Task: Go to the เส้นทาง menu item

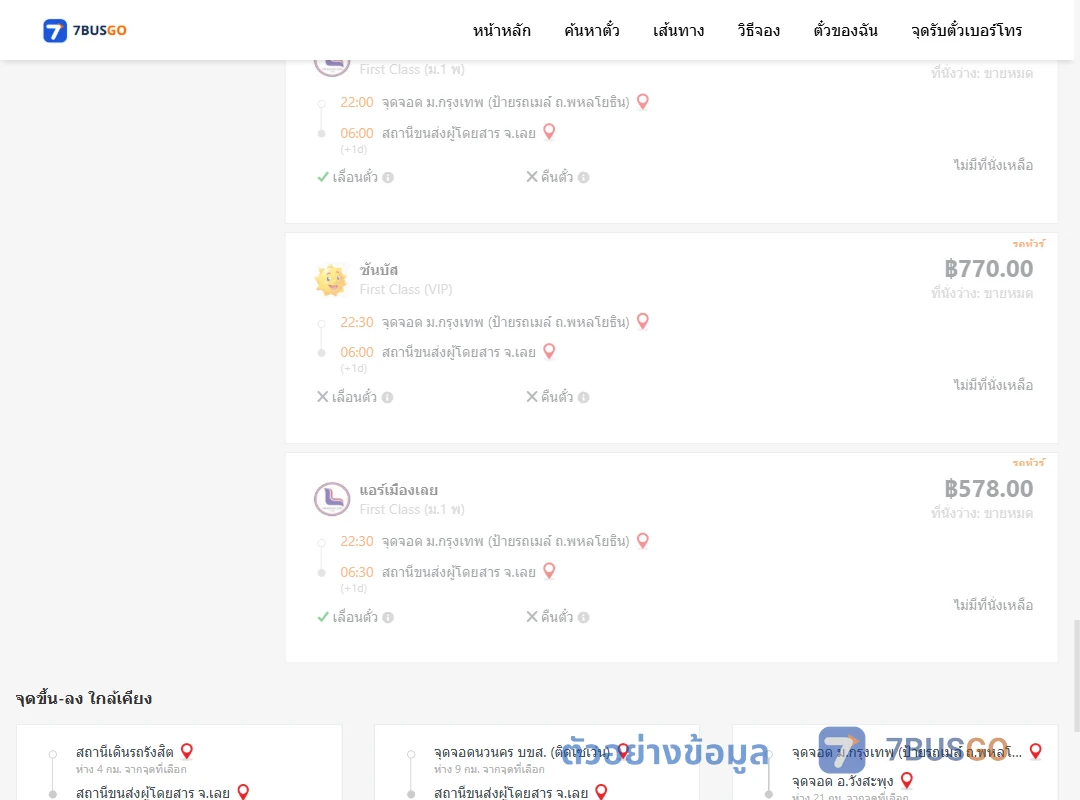Action: tap(678, 30)
